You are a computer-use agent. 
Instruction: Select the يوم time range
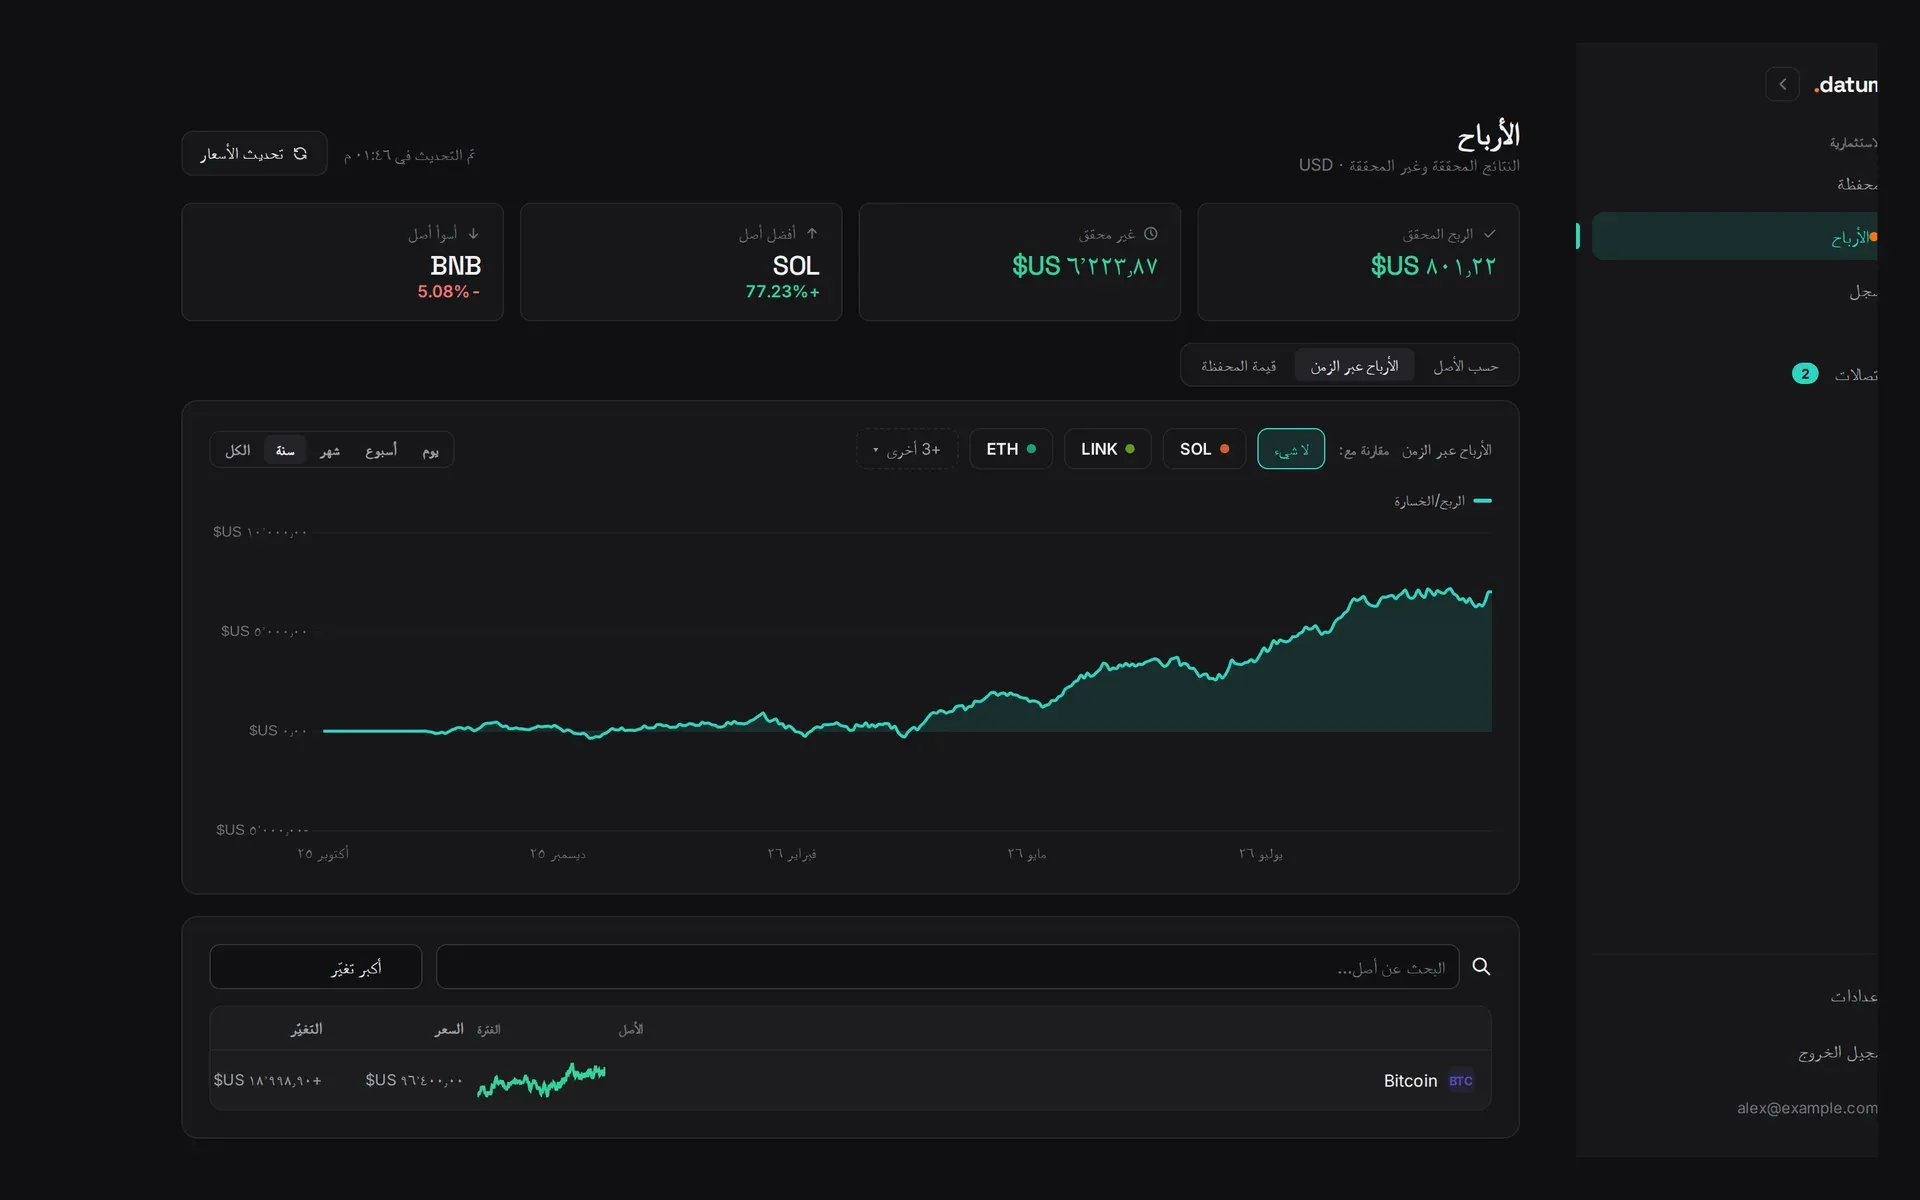pos(430,450)
